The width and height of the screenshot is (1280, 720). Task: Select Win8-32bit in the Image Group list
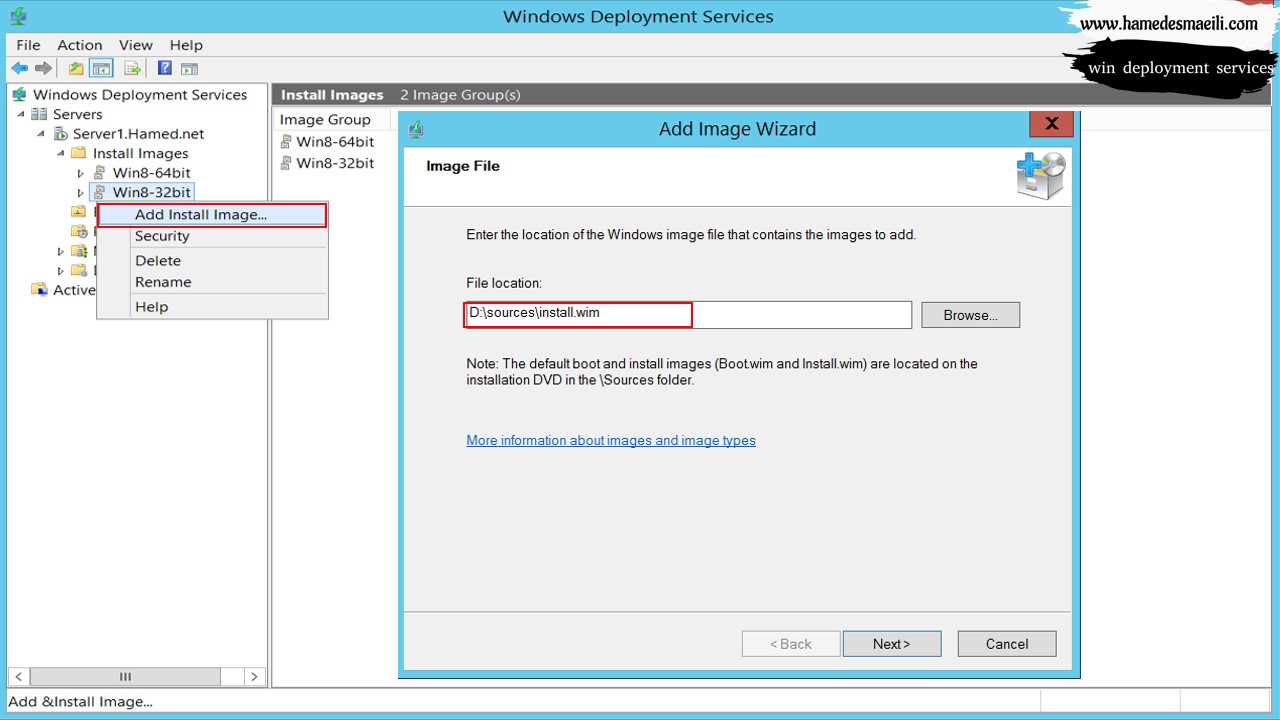coord(335,163)
